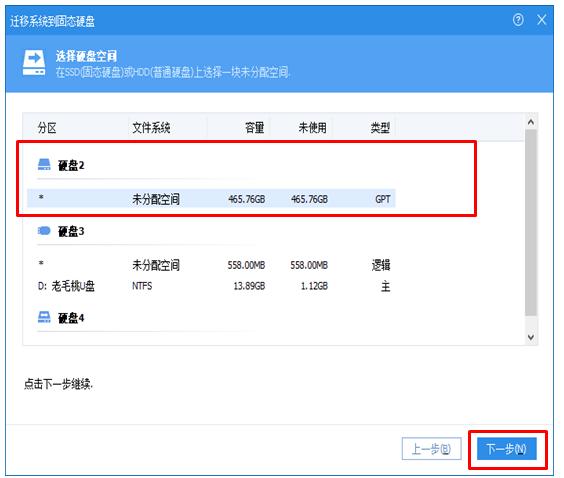Viewport: 564px width, 478px height.
Task: Sort by the 未使用 column header
Action: pos(313,128)
